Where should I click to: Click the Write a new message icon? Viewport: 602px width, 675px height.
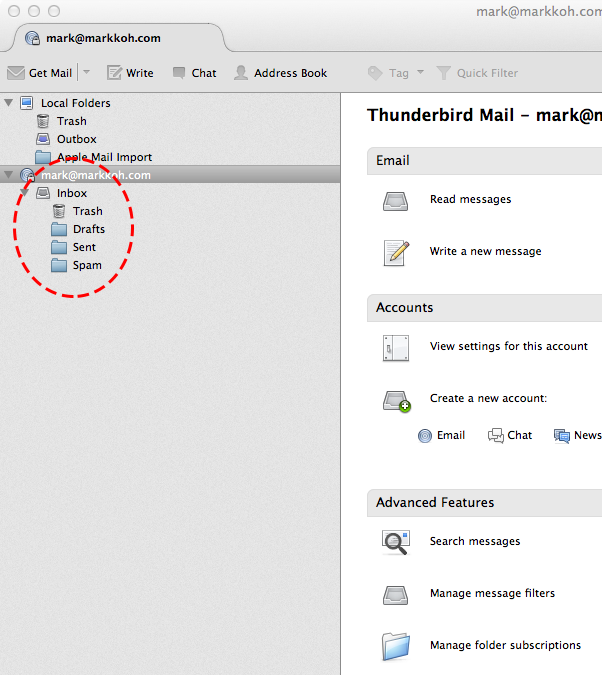(395, 252)
